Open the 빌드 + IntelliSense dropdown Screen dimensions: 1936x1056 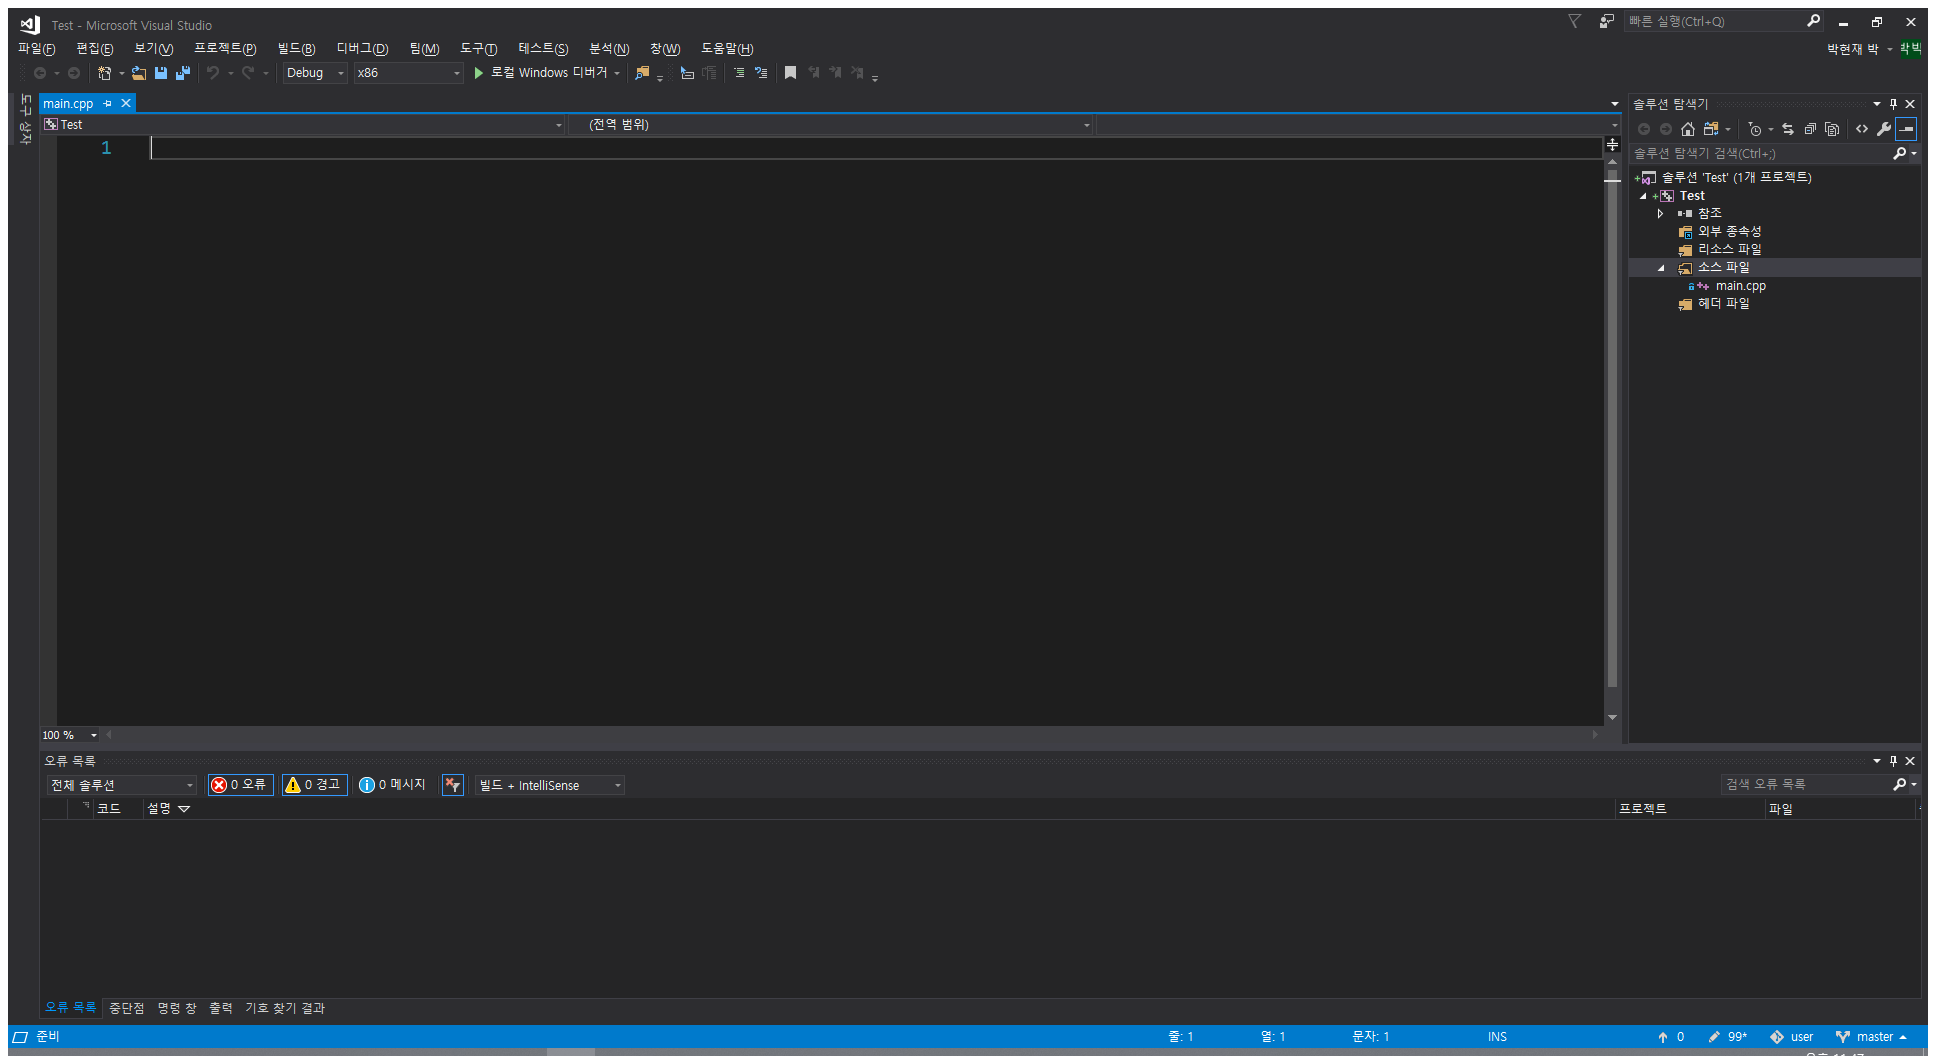(x=550, y=785)
